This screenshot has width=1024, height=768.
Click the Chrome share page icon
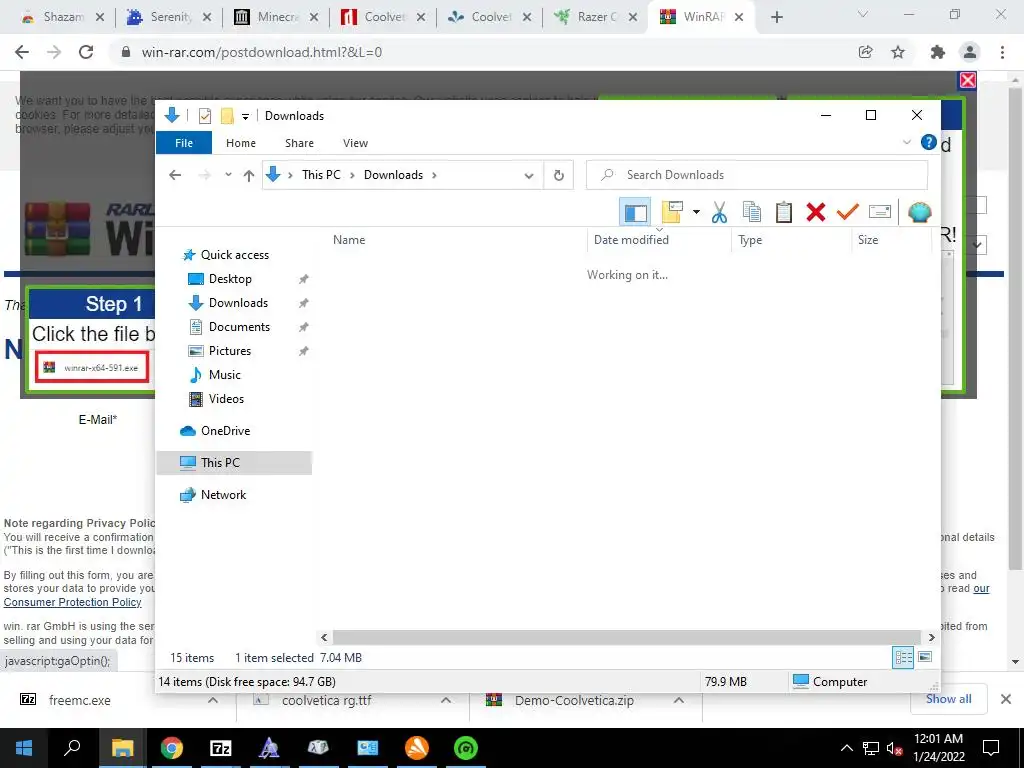(865, 52)
